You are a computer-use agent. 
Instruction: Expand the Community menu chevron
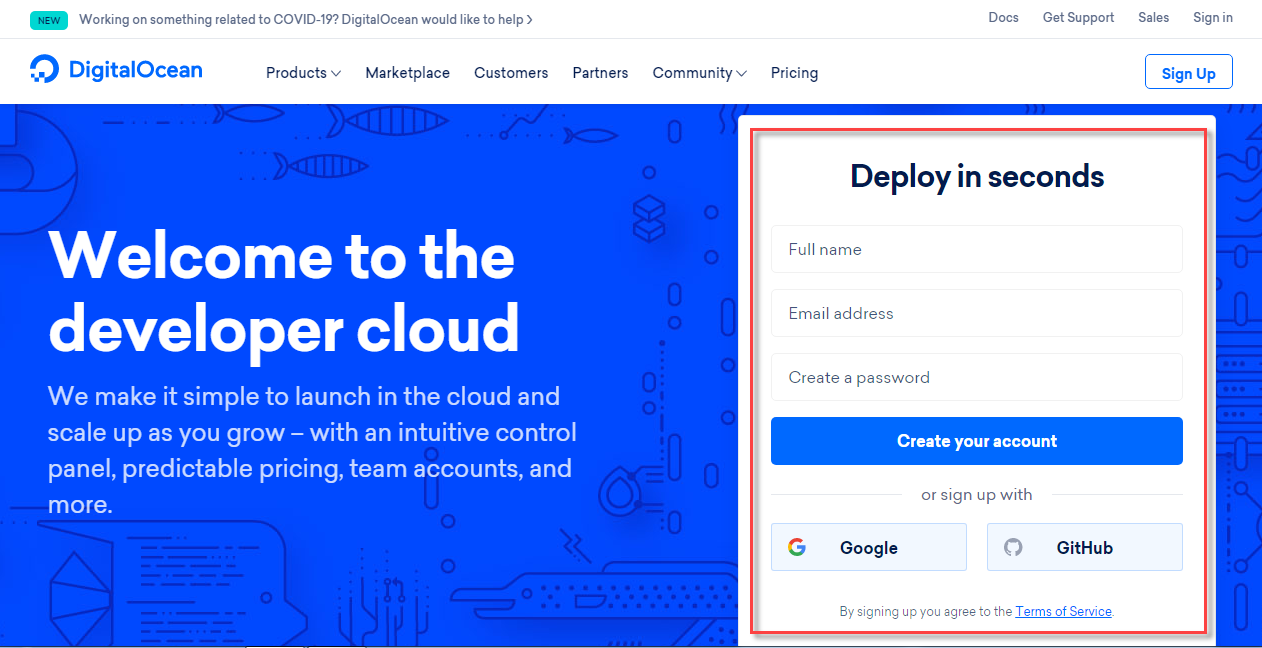741,73
